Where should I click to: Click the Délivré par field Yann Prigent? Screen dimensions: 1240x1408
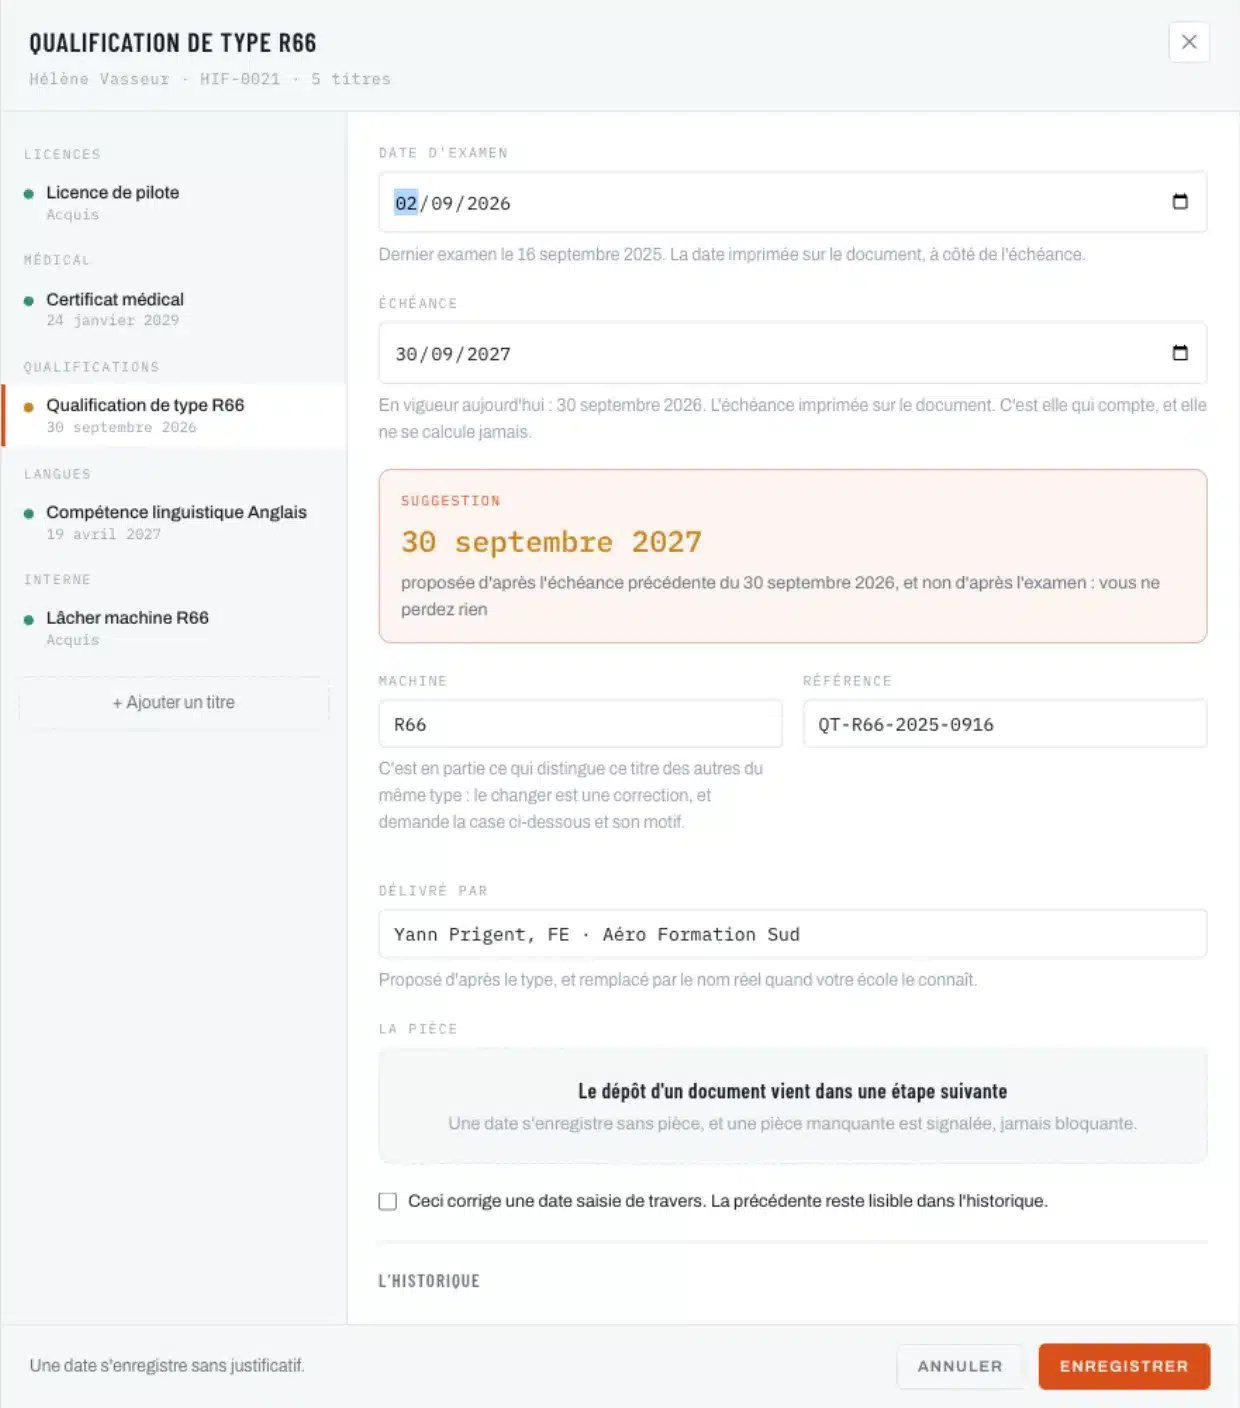[x=792, y=934]
